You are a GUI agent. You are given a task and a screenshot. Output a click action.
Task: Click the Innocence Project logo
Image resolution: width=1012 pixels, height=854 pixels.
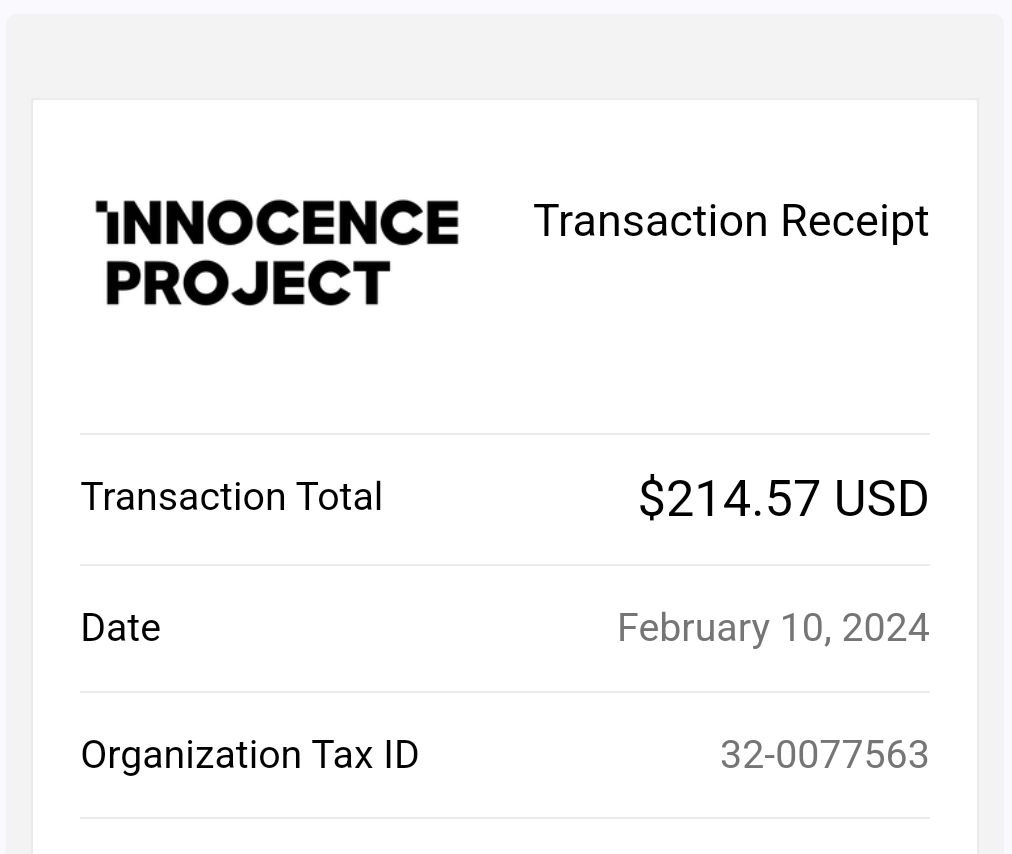click(x=278, y=252)
